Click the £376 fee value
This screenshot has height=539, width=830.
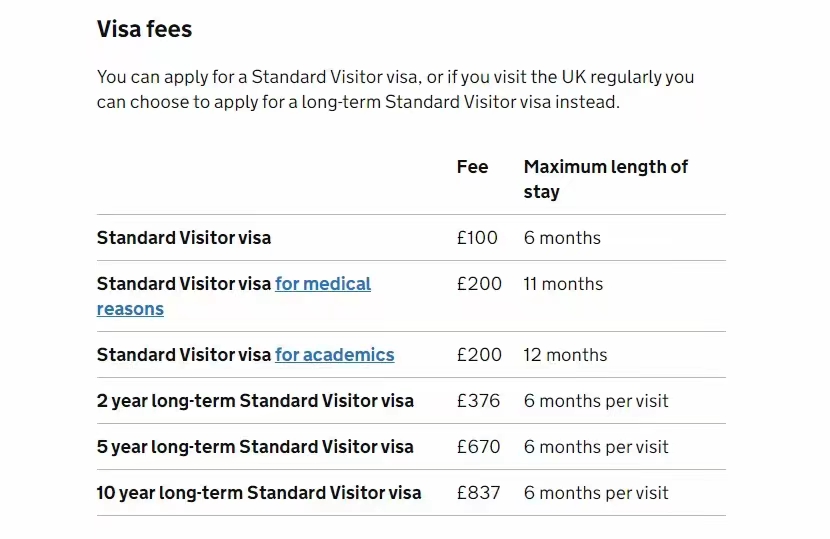click(x=478, y=401)
